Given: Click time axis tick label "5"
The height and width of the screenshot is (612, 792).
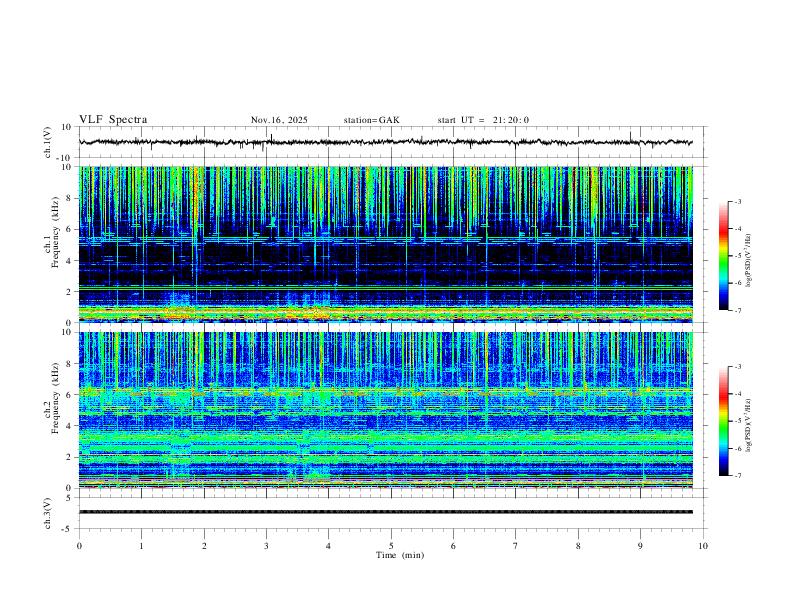Looking at the screenshot, I should coord(391,546).
